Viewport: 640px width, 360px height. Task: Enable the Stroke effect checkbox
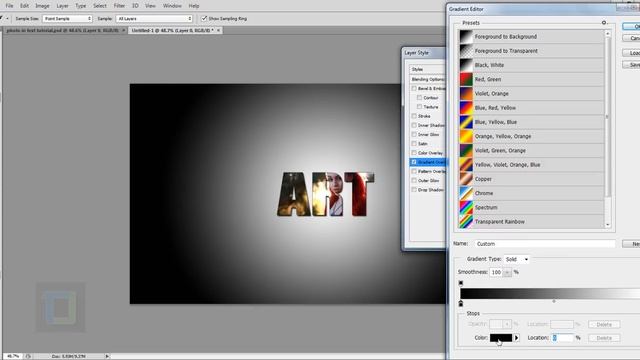point(414,116)
